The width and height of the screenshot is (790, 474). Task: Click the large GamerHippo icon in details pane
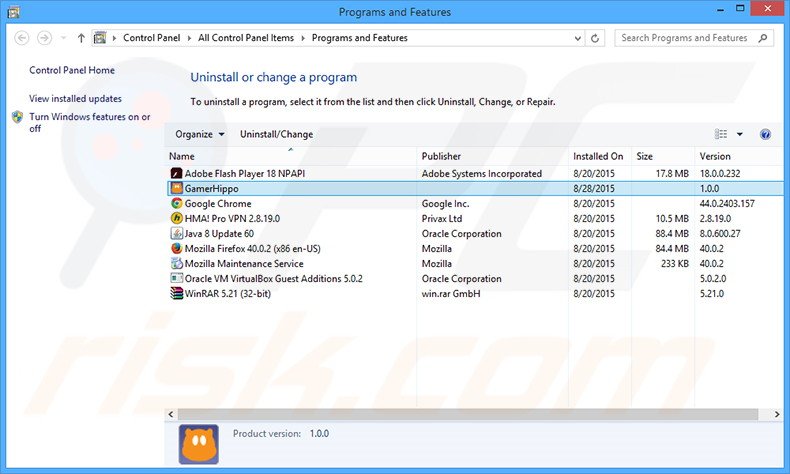pos(199,444)
